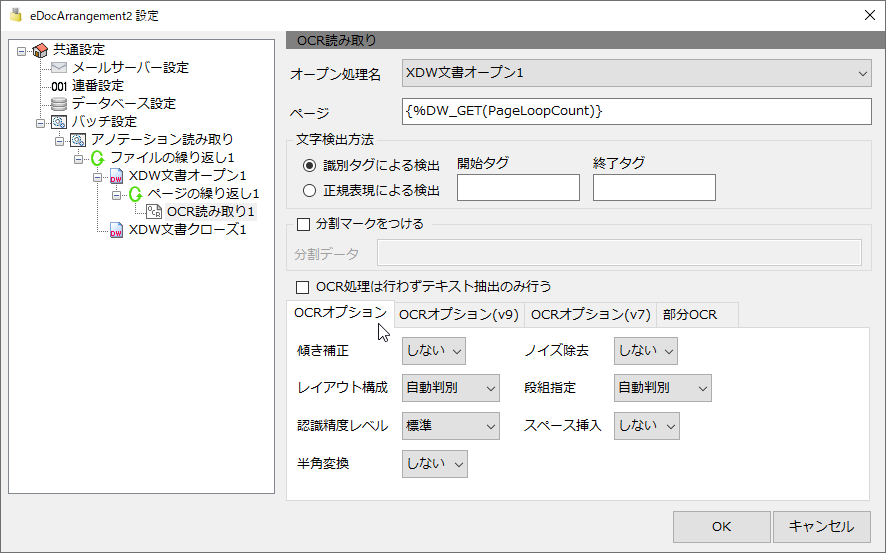
Task: Click the eDocArrangement2 title bar app icon
Action: [x=16, y=15]
